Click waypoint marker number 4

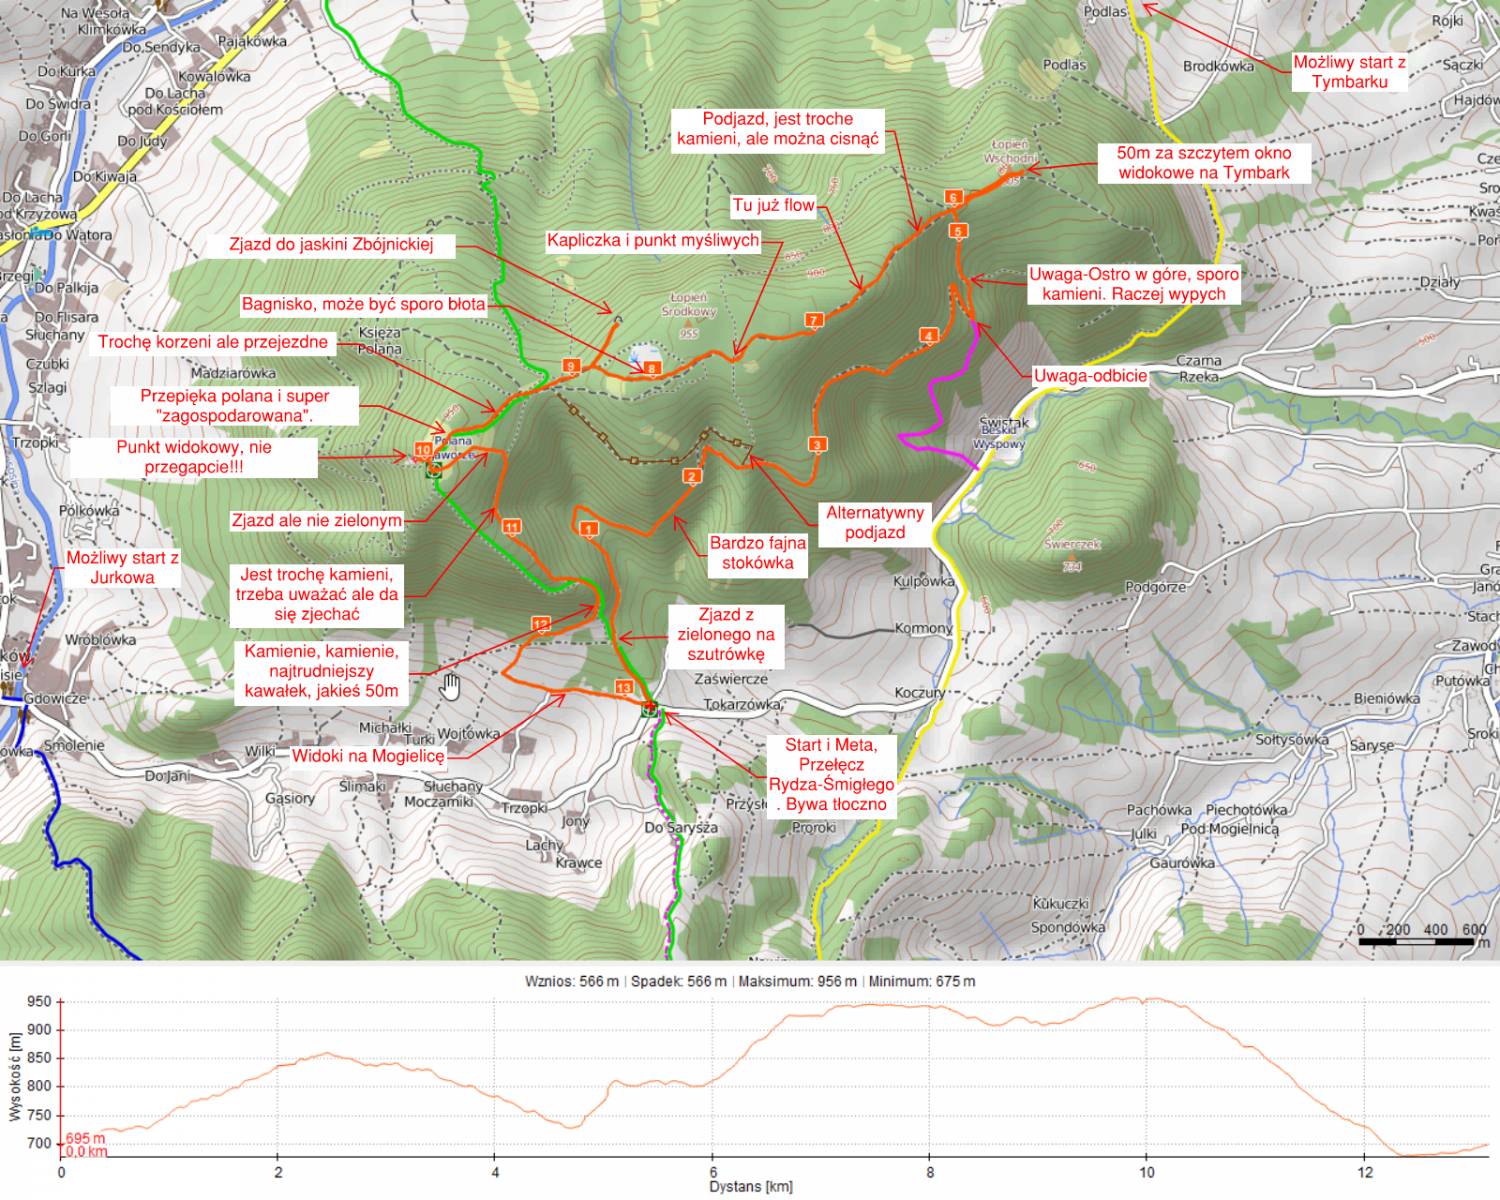pyautogui.click(x=929, y=336)
